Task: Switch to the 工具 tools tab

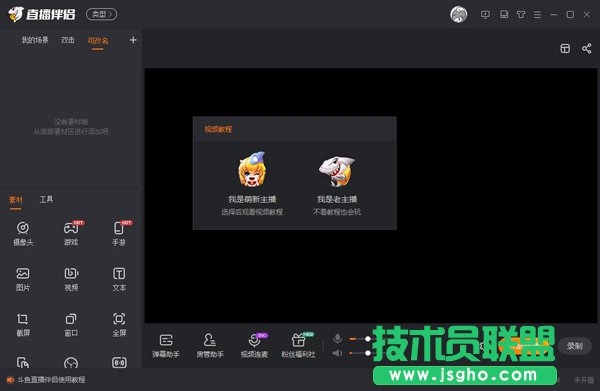Action: (46, 199)
